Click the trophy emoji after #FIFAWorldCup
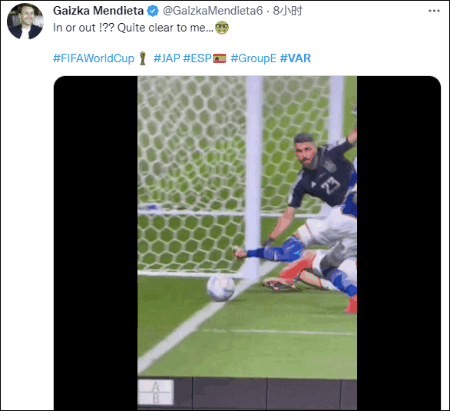 pos(143,58)
